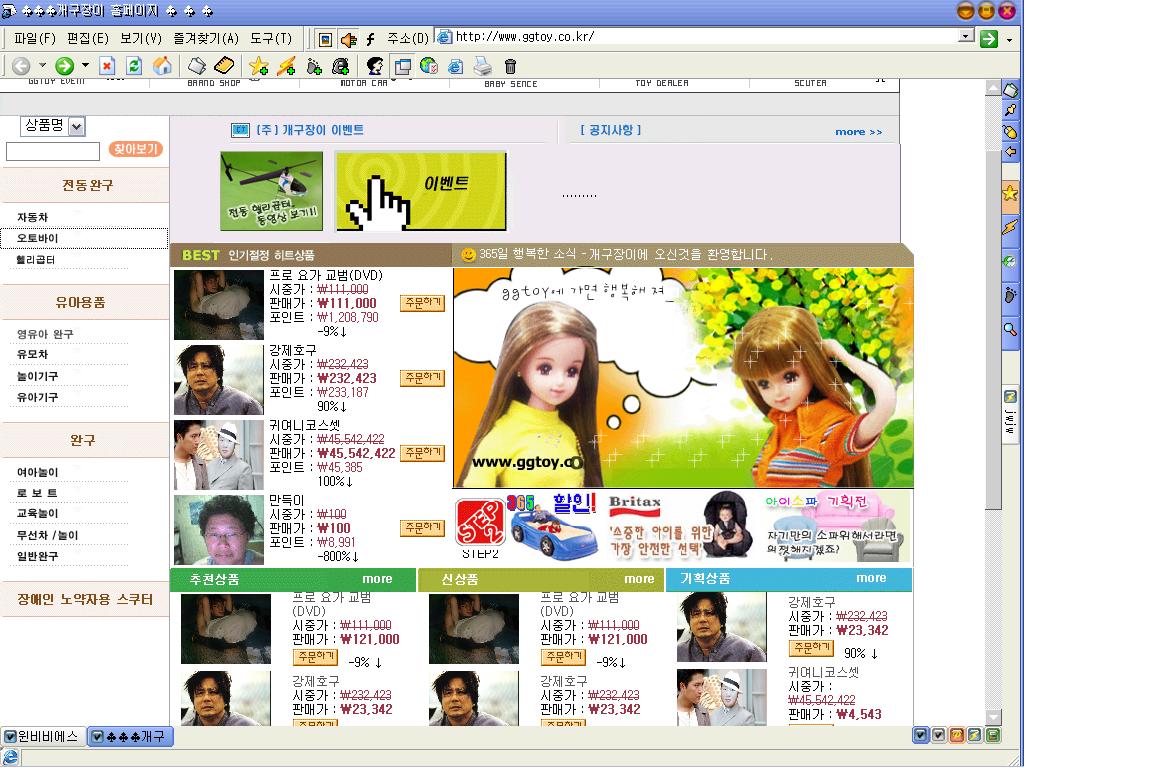Click the 여아놀이 category text
1152x768 pixels.
click(37, 472)
